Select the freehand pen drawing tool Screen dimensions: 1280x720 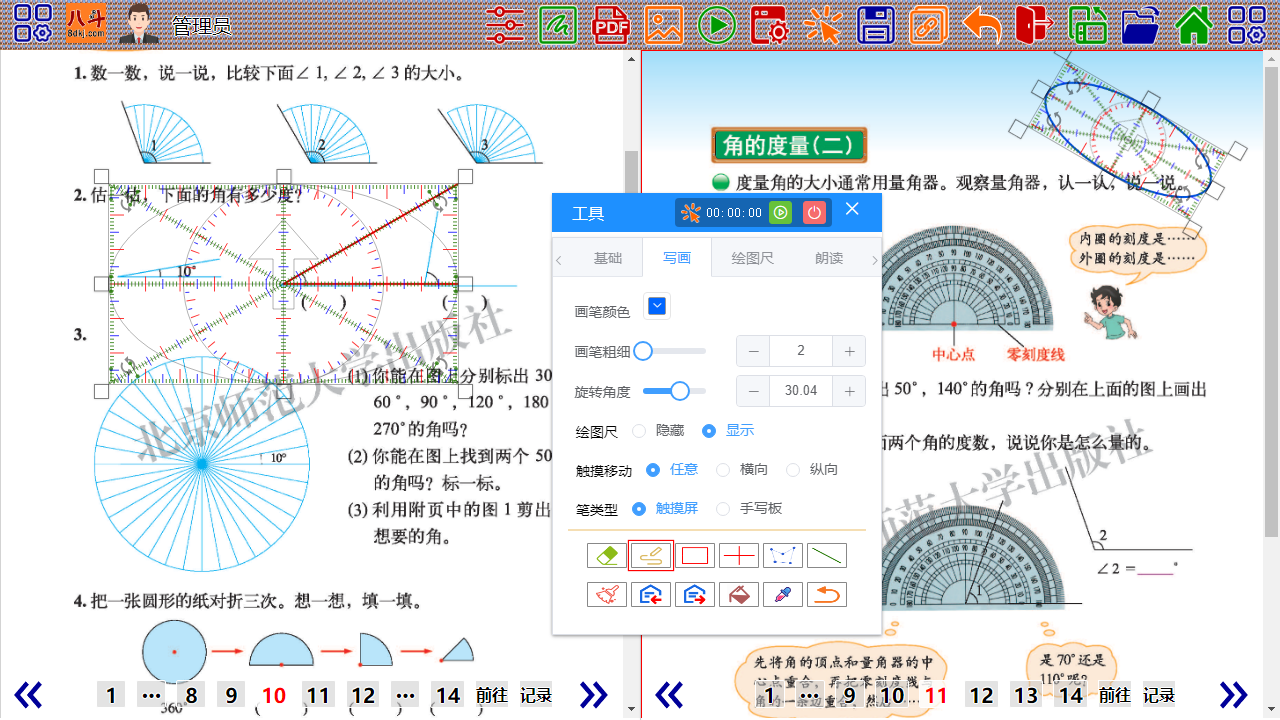click(651, 555)
